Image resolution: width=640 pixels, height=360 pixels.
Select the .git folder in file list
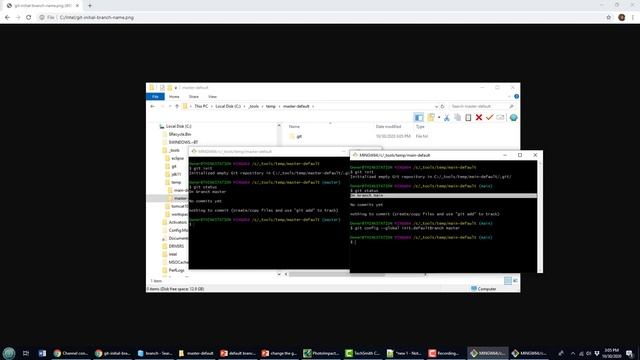tap(296, 136)
